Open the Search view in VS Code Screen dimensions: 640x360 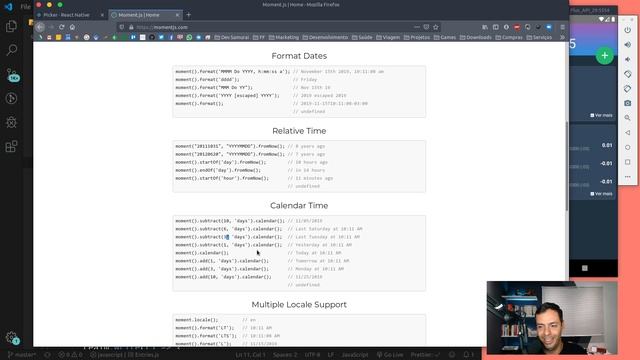click(11, 50)
